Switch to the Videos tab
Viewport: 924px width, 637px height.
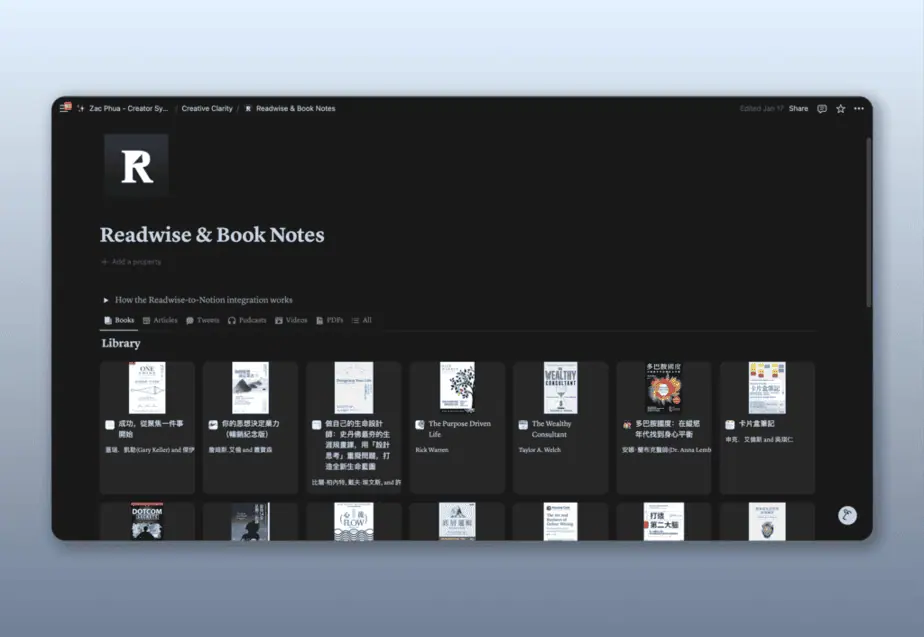point(291,321)
